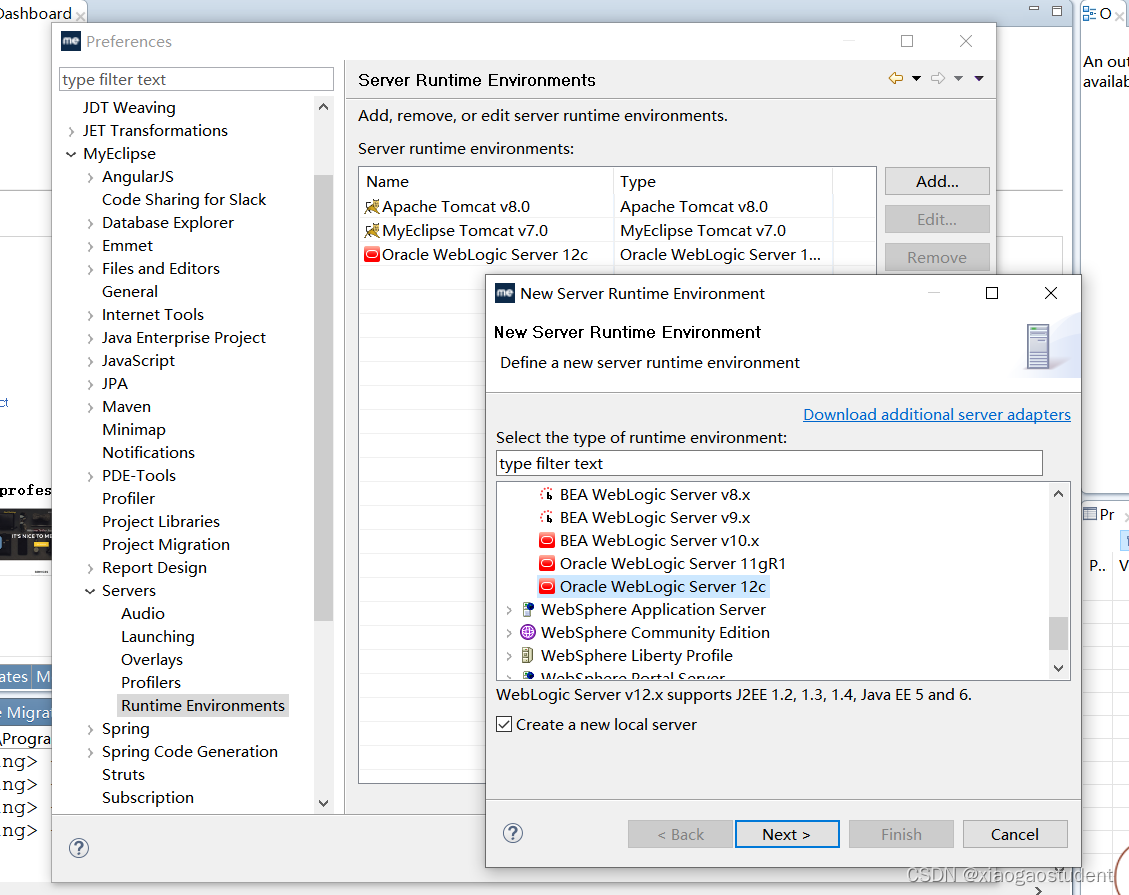This screenshot has width=1129, height=895.
Task: Expand the Maven tree node
Action: pyautogui.click(x=90, y=408)
